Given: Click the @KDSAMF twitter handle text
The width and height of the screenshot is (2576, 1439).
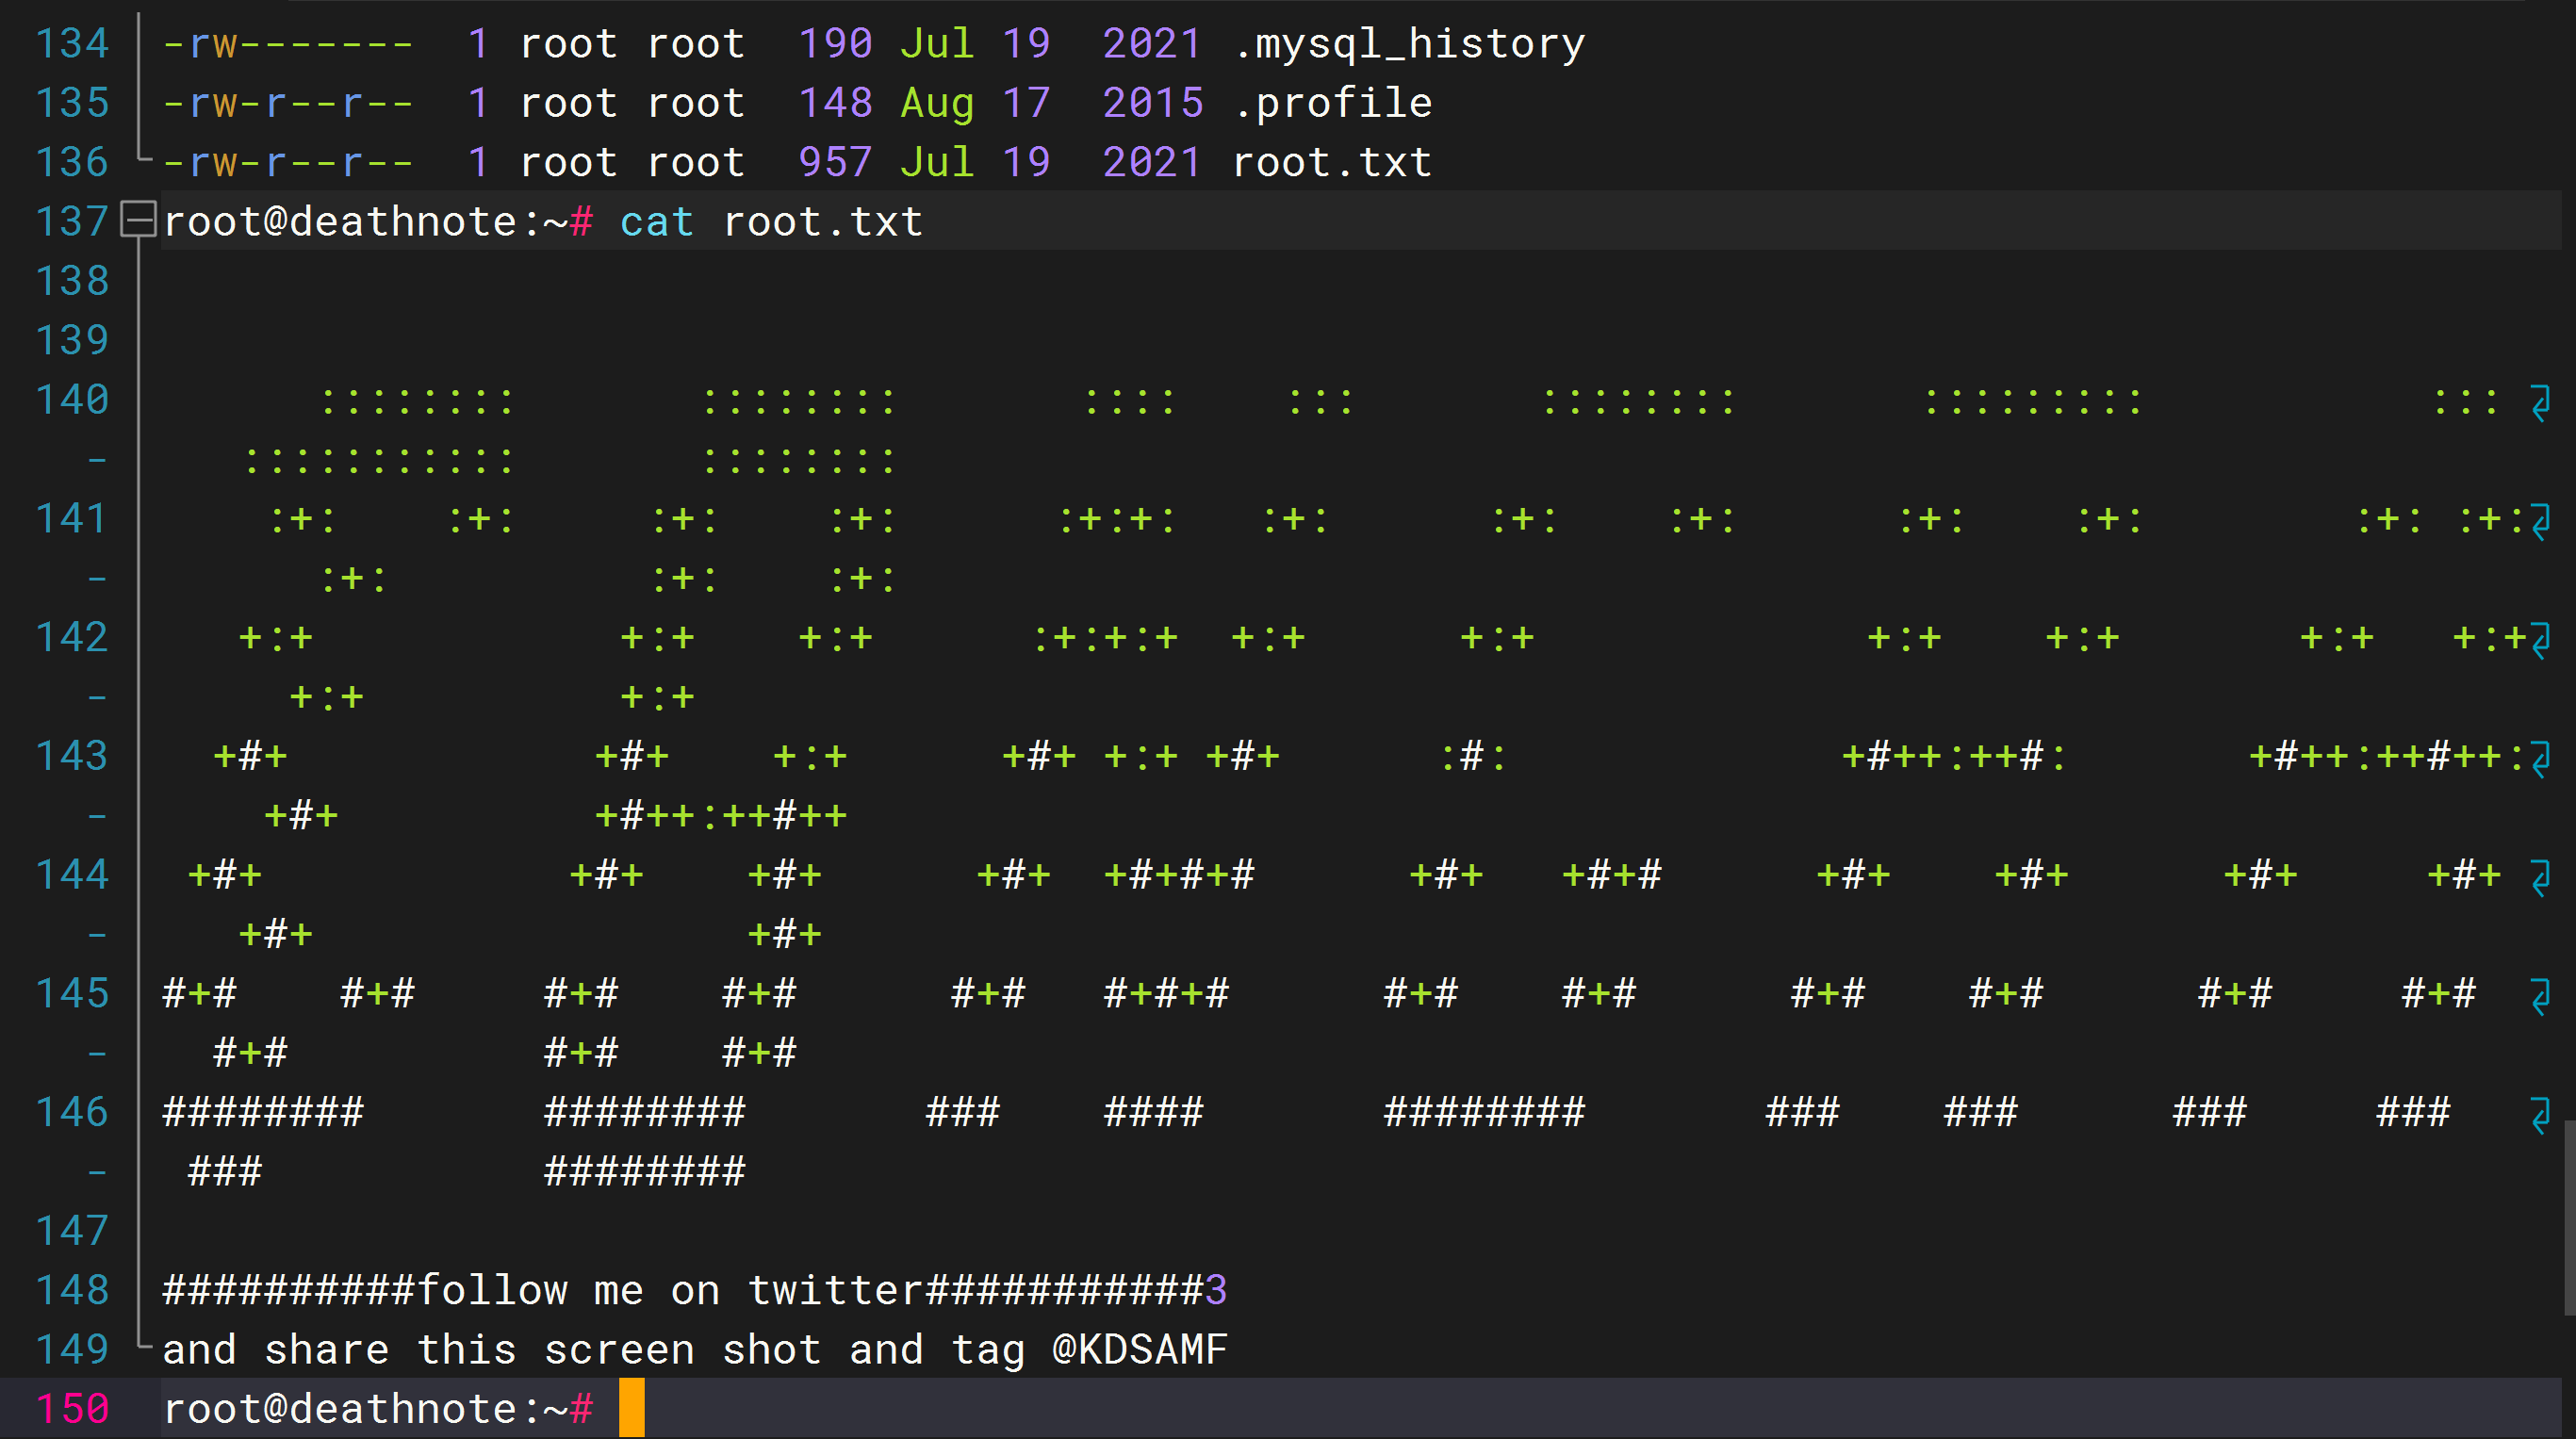Looking at the screenshot, I should pyautogui.click(x=1140, y=1350).
